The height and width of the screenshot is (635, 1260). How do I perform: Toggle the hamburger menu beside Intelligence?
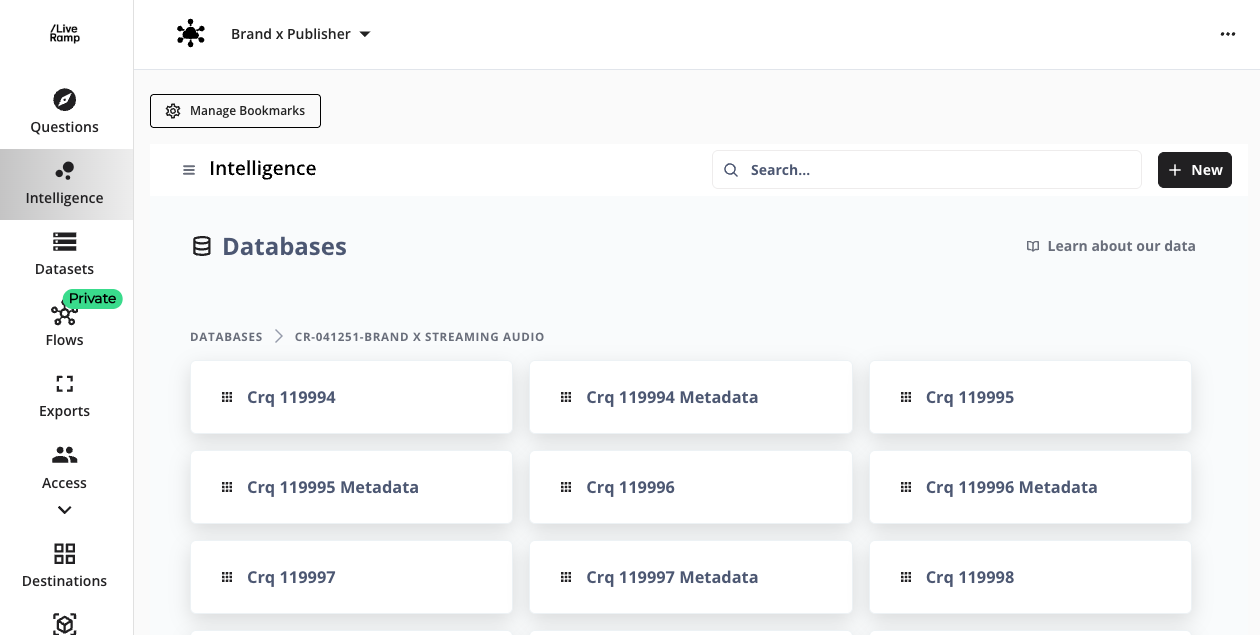pos(189,170)
